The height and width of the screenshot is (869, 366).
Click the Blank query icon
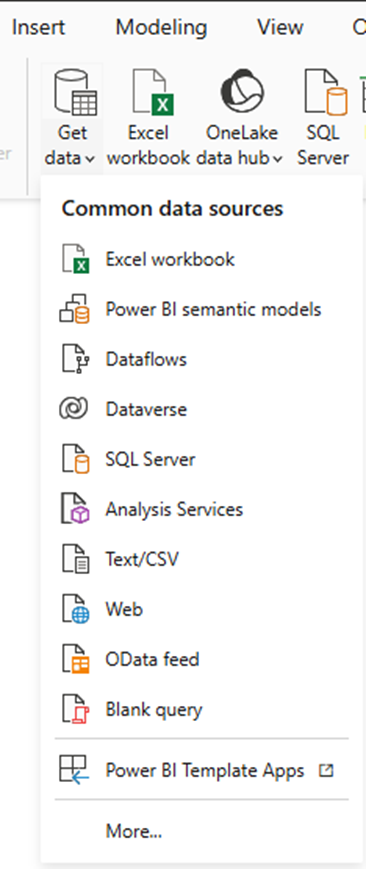point(75,709)
